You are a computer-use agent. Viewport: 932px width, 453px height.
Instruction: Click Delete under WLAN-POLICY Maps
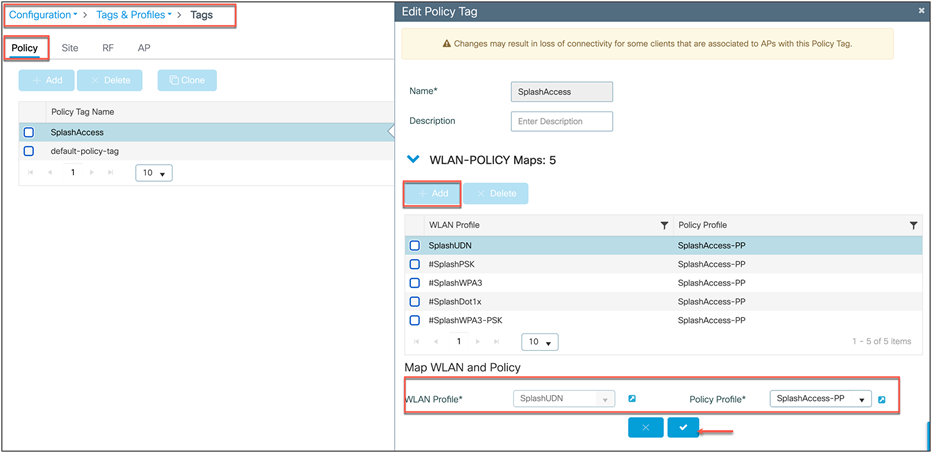[x=496, y=194]
